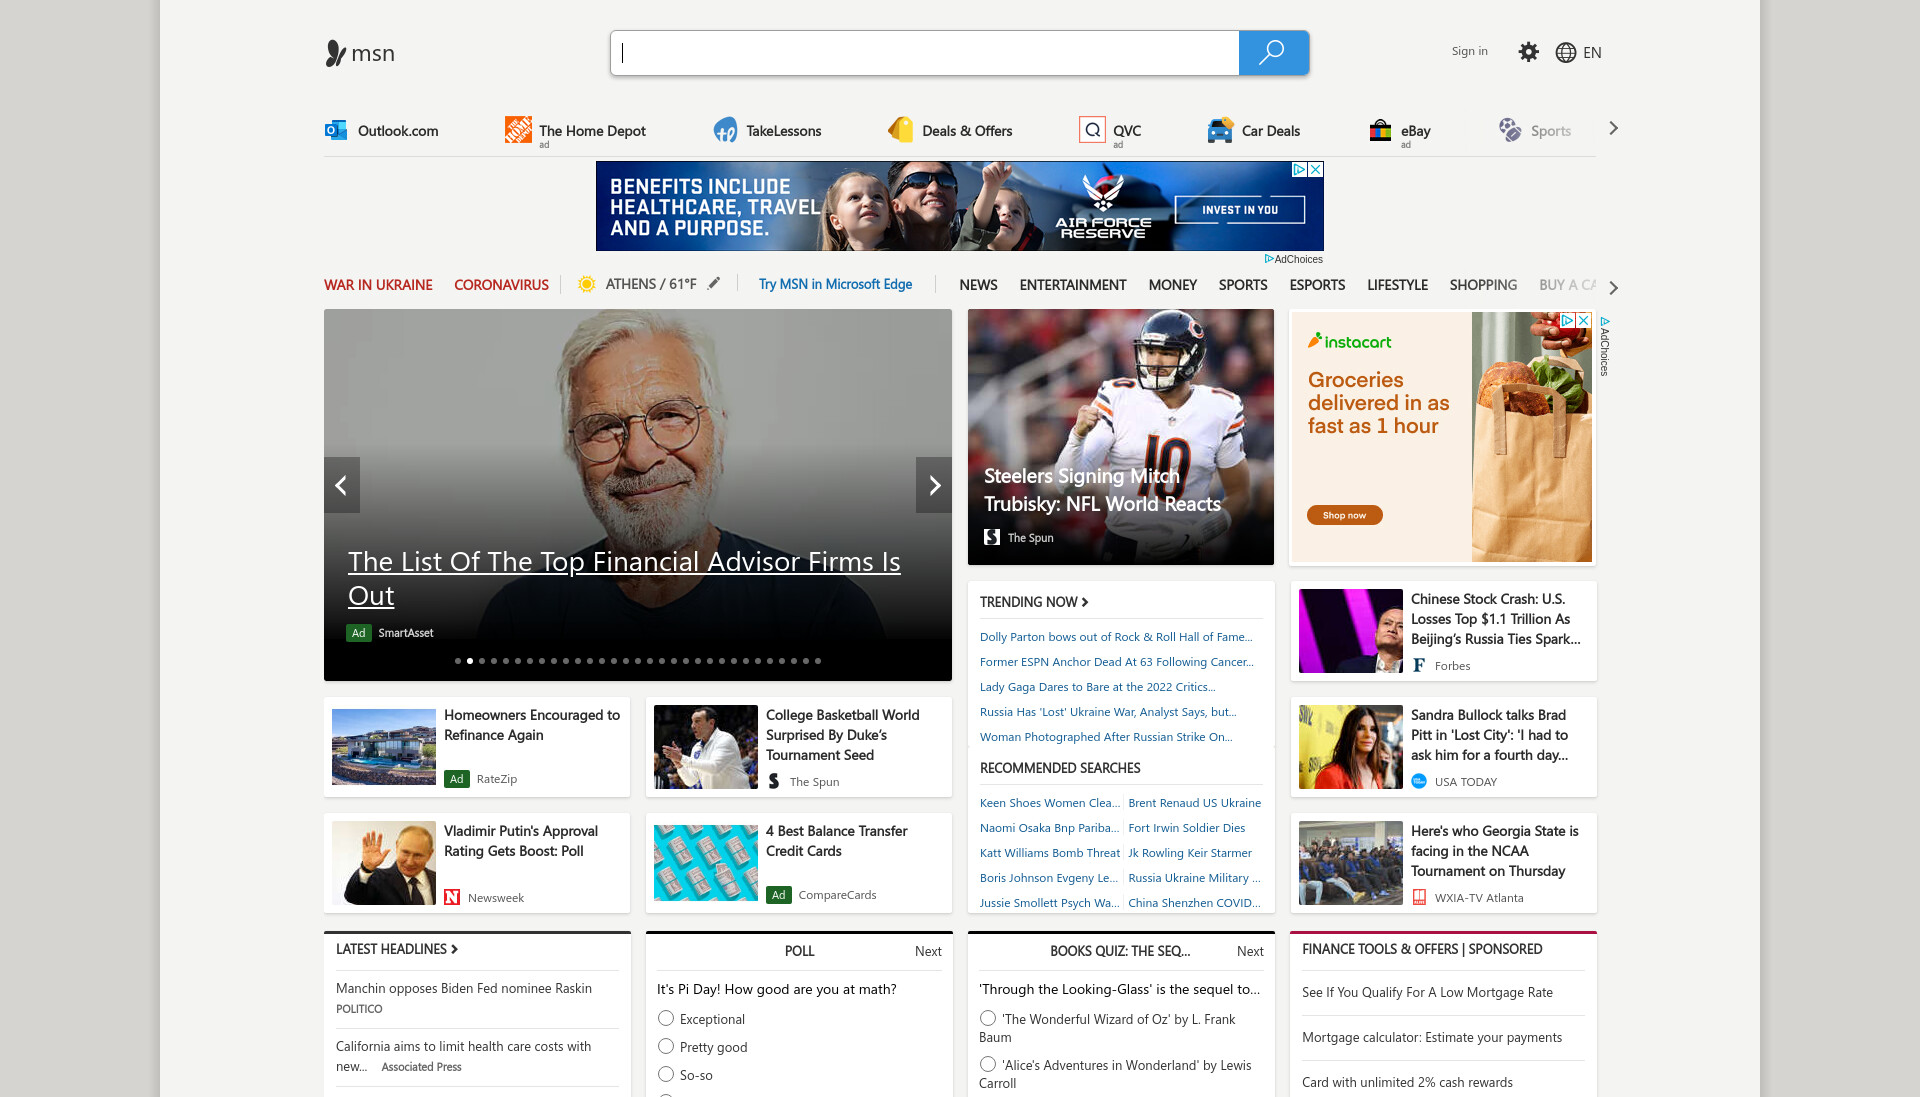Go to Next in the POLL card
The height and width of the screenshot is (1097, 1920).
click(928, 951)
